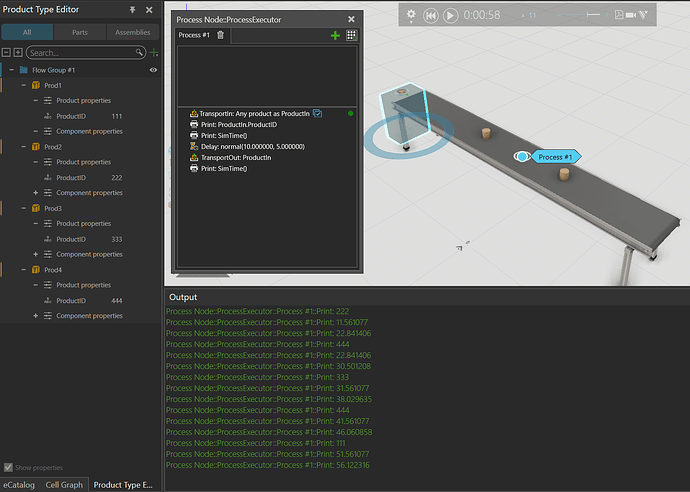690x492 pixels.
Task: Toggle the TransportIn statement checkbox icon
Action: tap(317, 114)
